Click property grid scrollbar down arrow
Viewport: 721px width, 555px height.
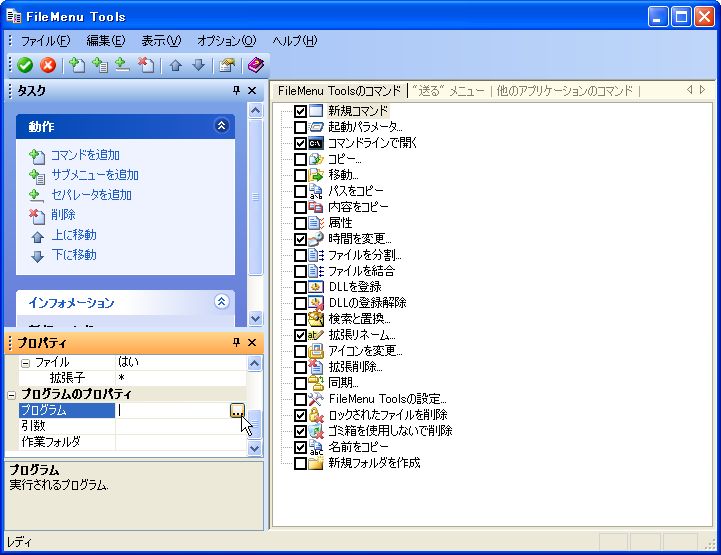click(254, 448)
